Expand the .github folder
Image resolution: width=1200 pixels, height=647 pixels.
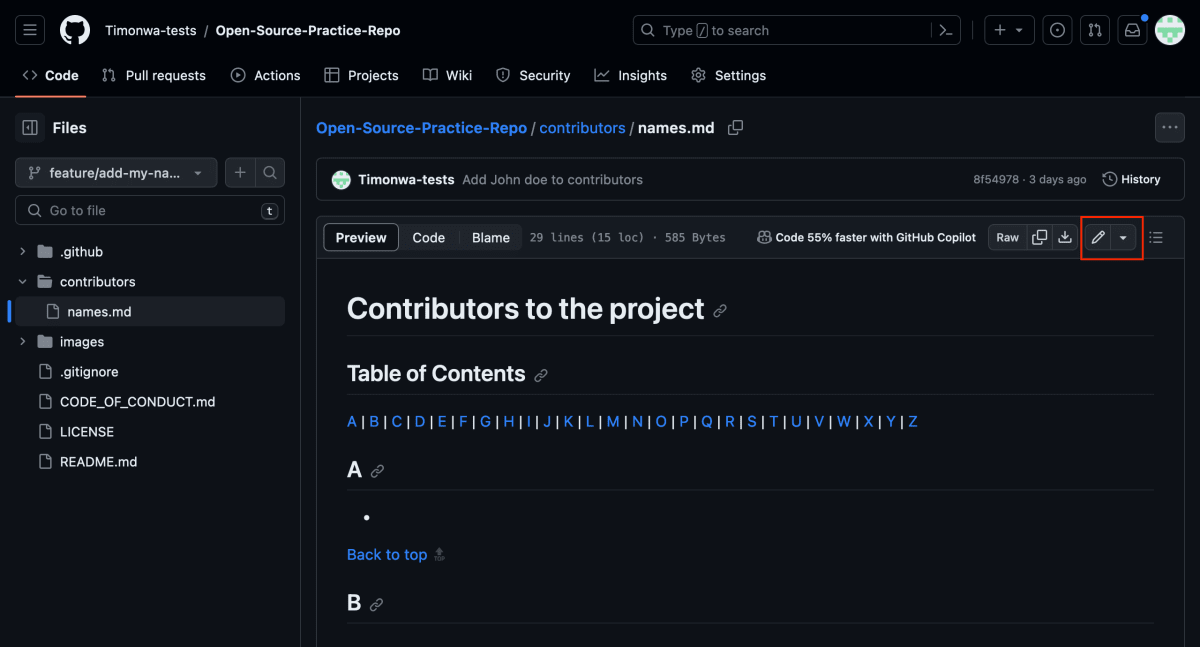tap(23, 252)
